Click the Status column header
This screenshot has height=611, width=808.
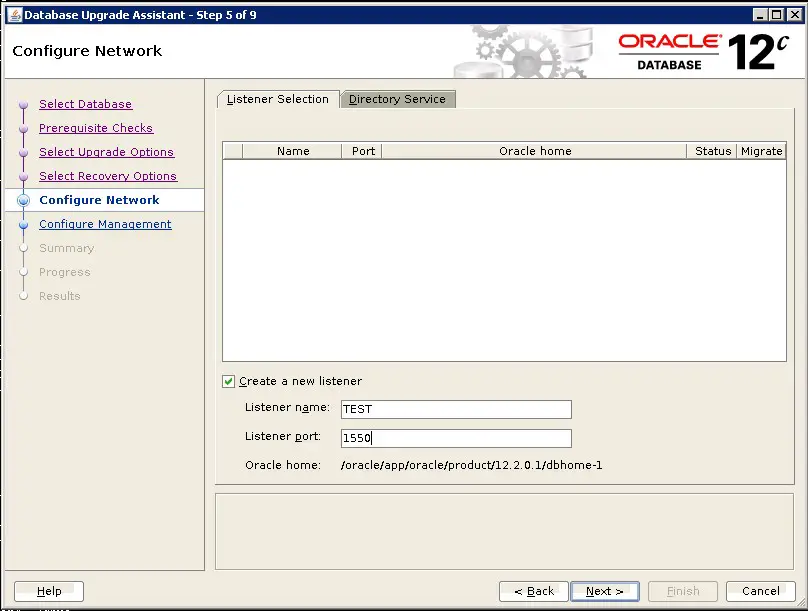[x=713, y=151]
